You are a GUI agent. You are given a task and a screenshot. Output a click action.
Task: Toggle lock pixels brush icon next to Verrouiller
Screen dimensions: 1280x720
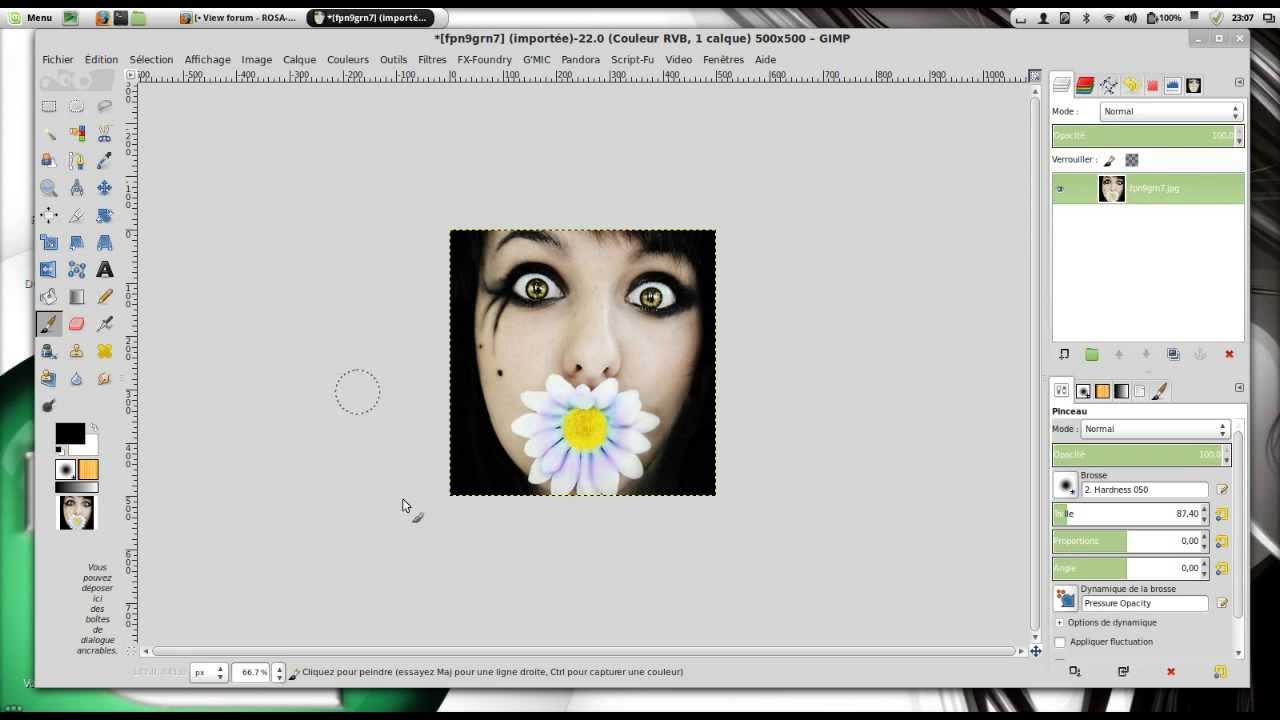1109,160
